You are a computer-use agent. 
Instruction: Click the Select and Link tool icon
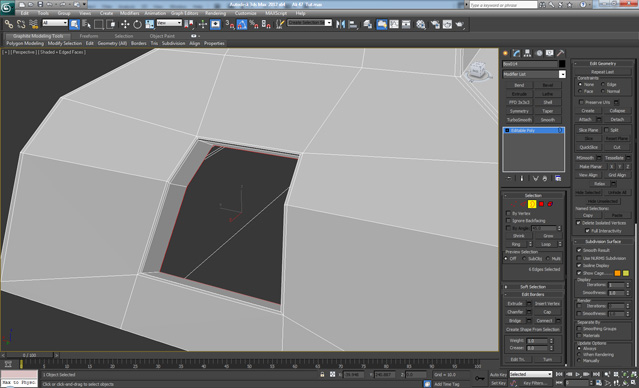pos(9,24)
